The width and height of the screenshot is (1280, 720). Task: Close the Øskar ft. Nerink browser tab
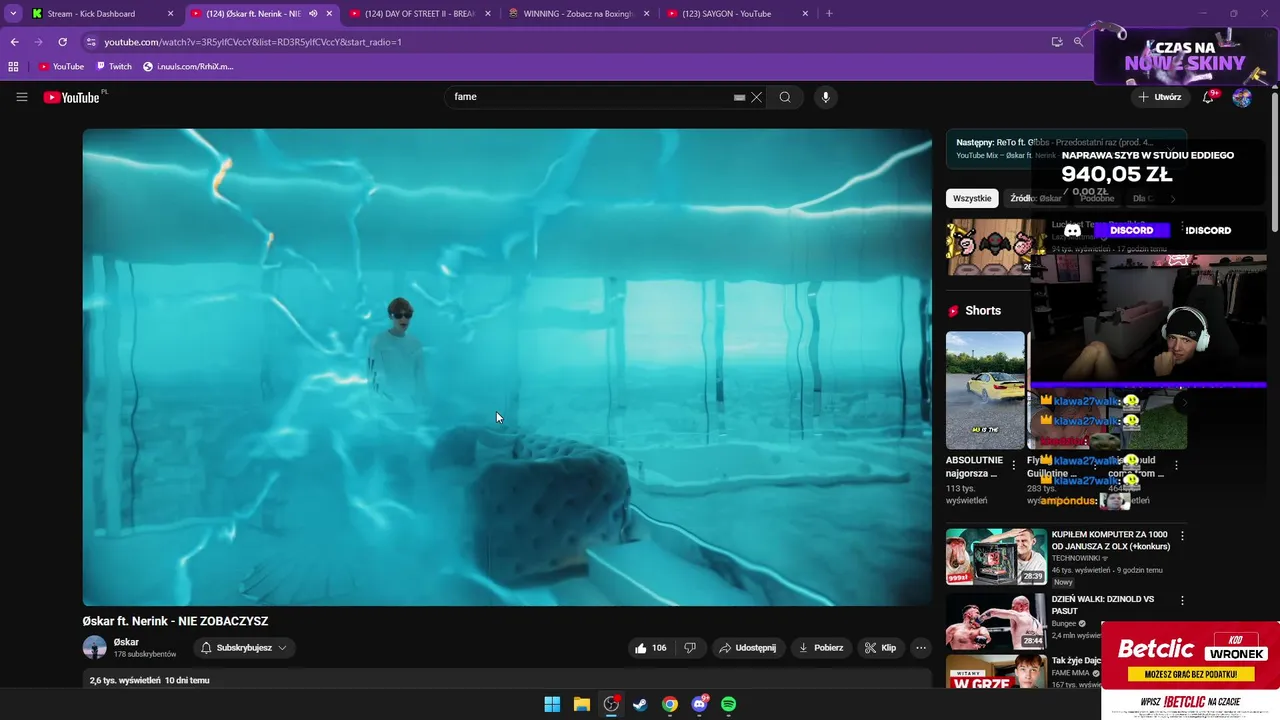point(329,14)
